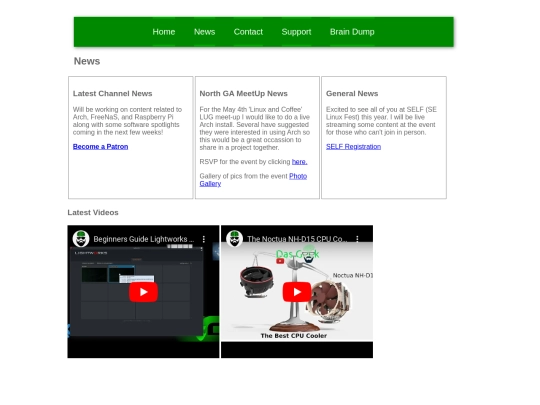
Task: Click the News page title
Action: pyautogui.click(x=87, y=61)
